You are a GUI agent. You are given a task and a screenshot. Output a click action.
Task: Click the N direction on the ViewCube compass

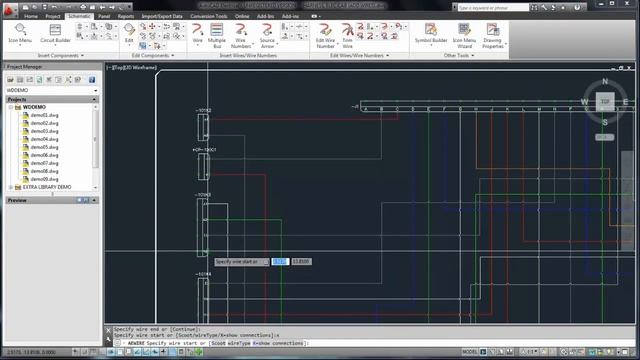605,82
